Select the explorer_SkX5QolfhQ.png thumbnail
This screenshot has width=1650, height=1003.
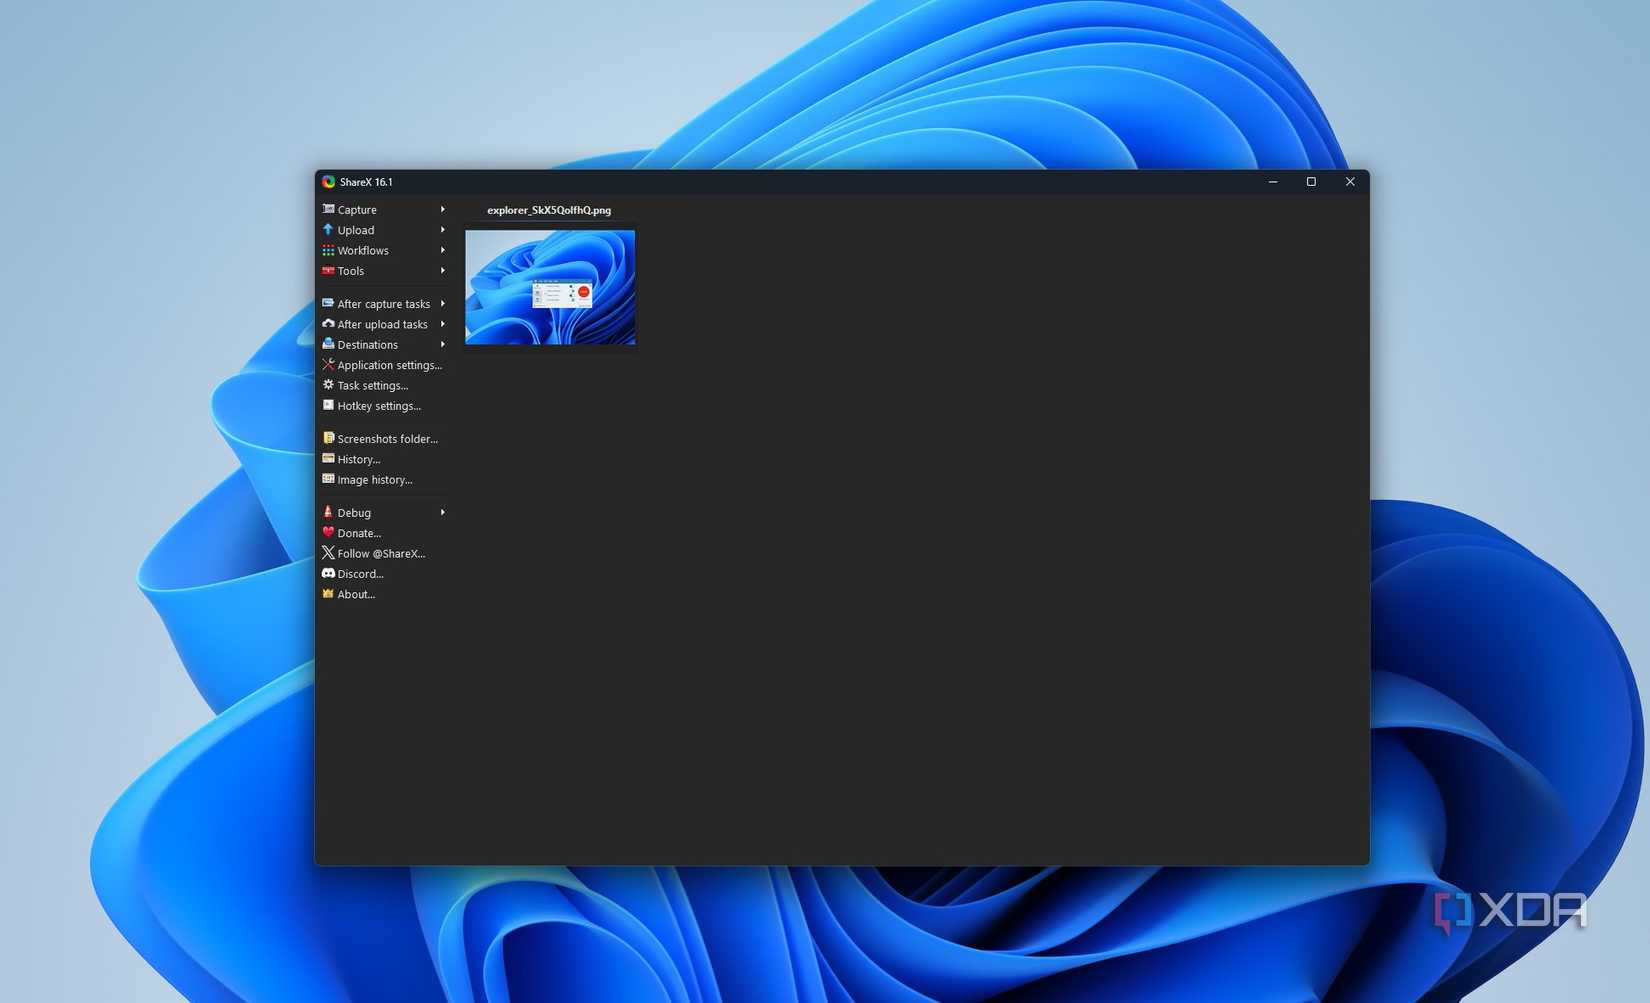click(x=550, y=287)
